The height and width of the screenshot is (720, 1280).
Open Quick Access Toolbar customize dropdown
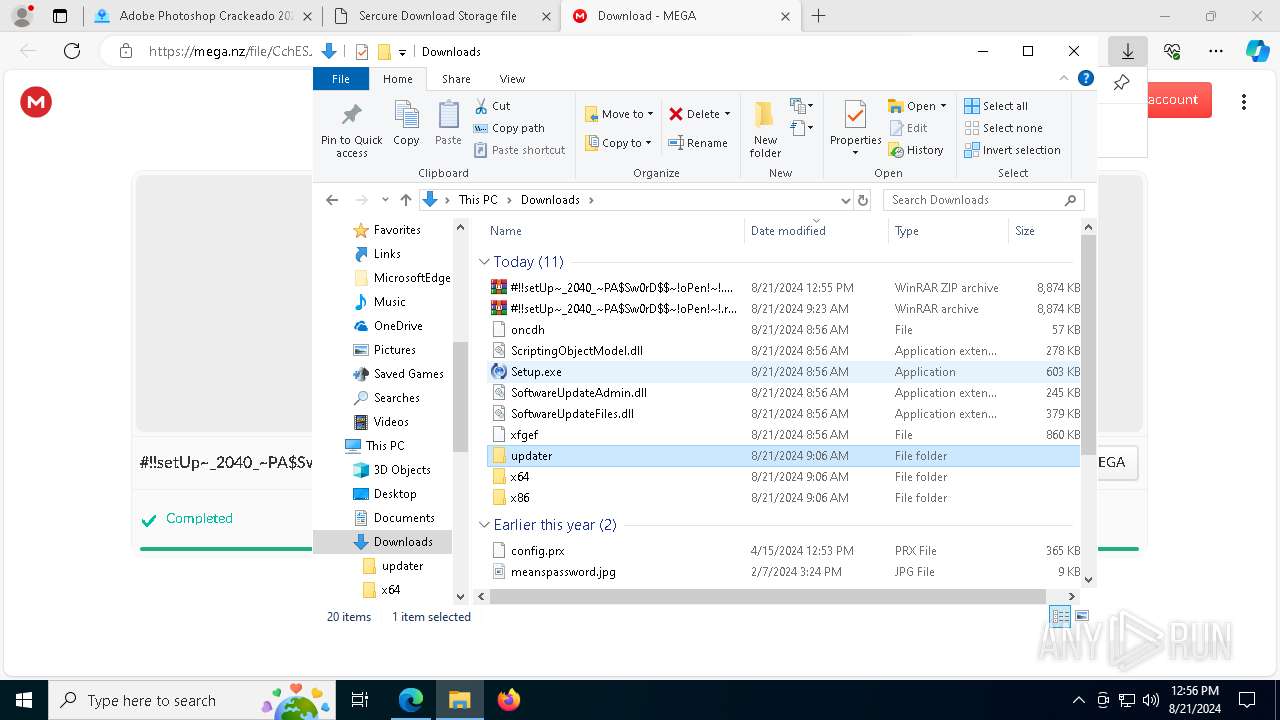[402, 52]
